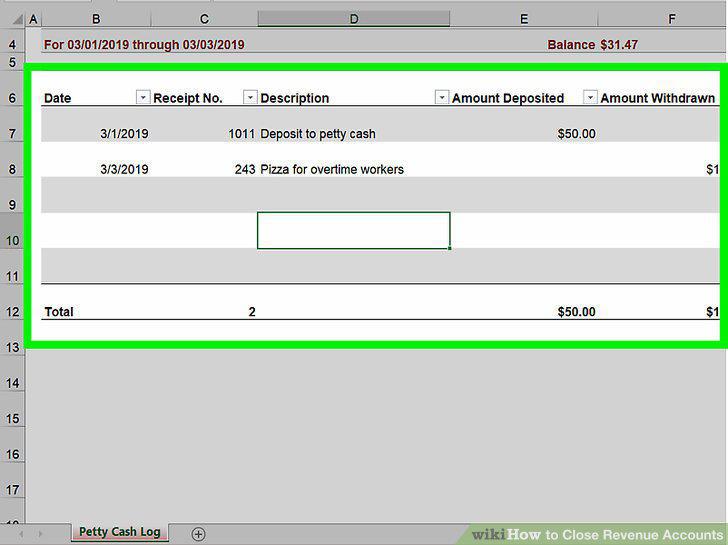
Task: Click the 'Receipt No.' header cell
Action: (x=188, y=98)
